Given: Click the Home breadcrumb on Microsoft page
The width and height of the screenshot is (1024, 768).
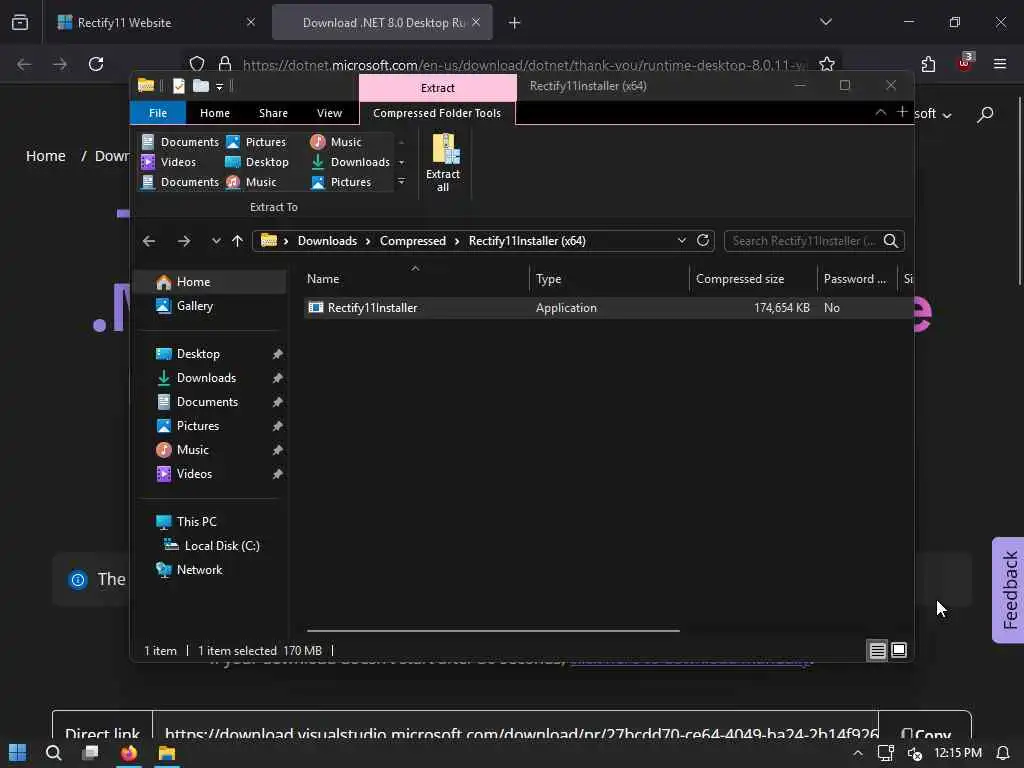Looking at the screenshot, I should (x=46, y=156).
